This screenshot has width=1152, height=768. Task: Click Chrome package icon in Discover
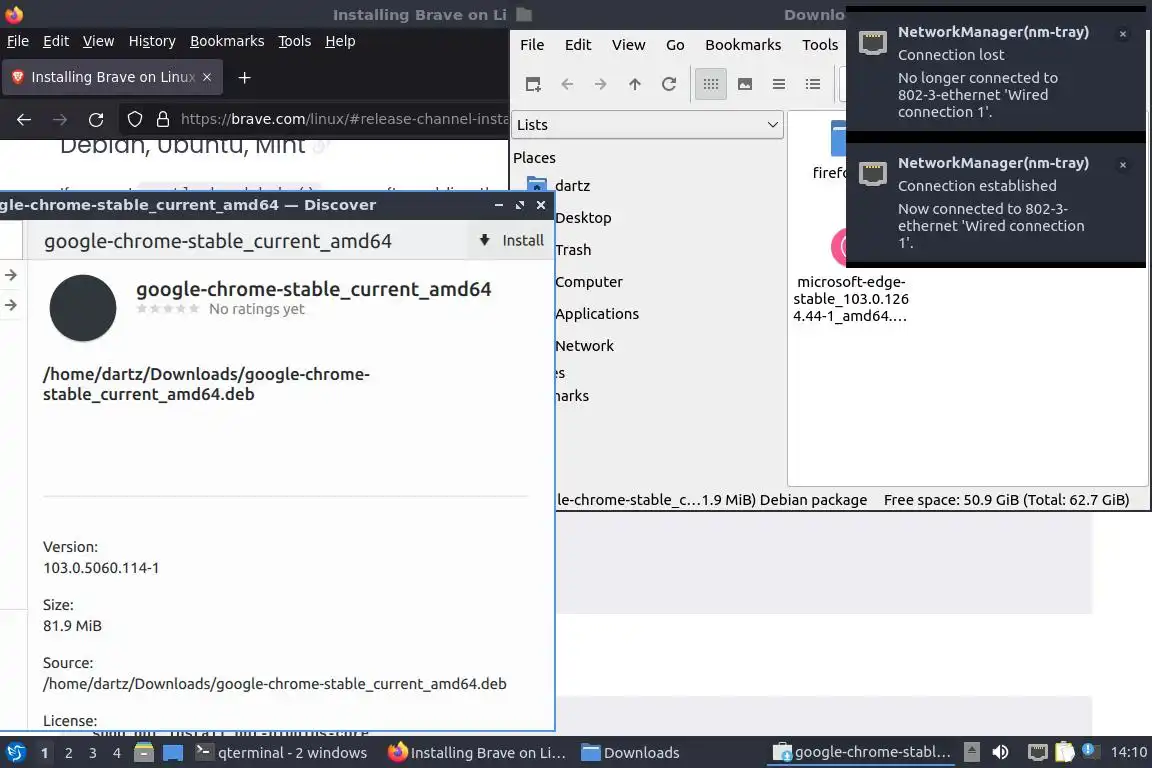coord(82,308)
